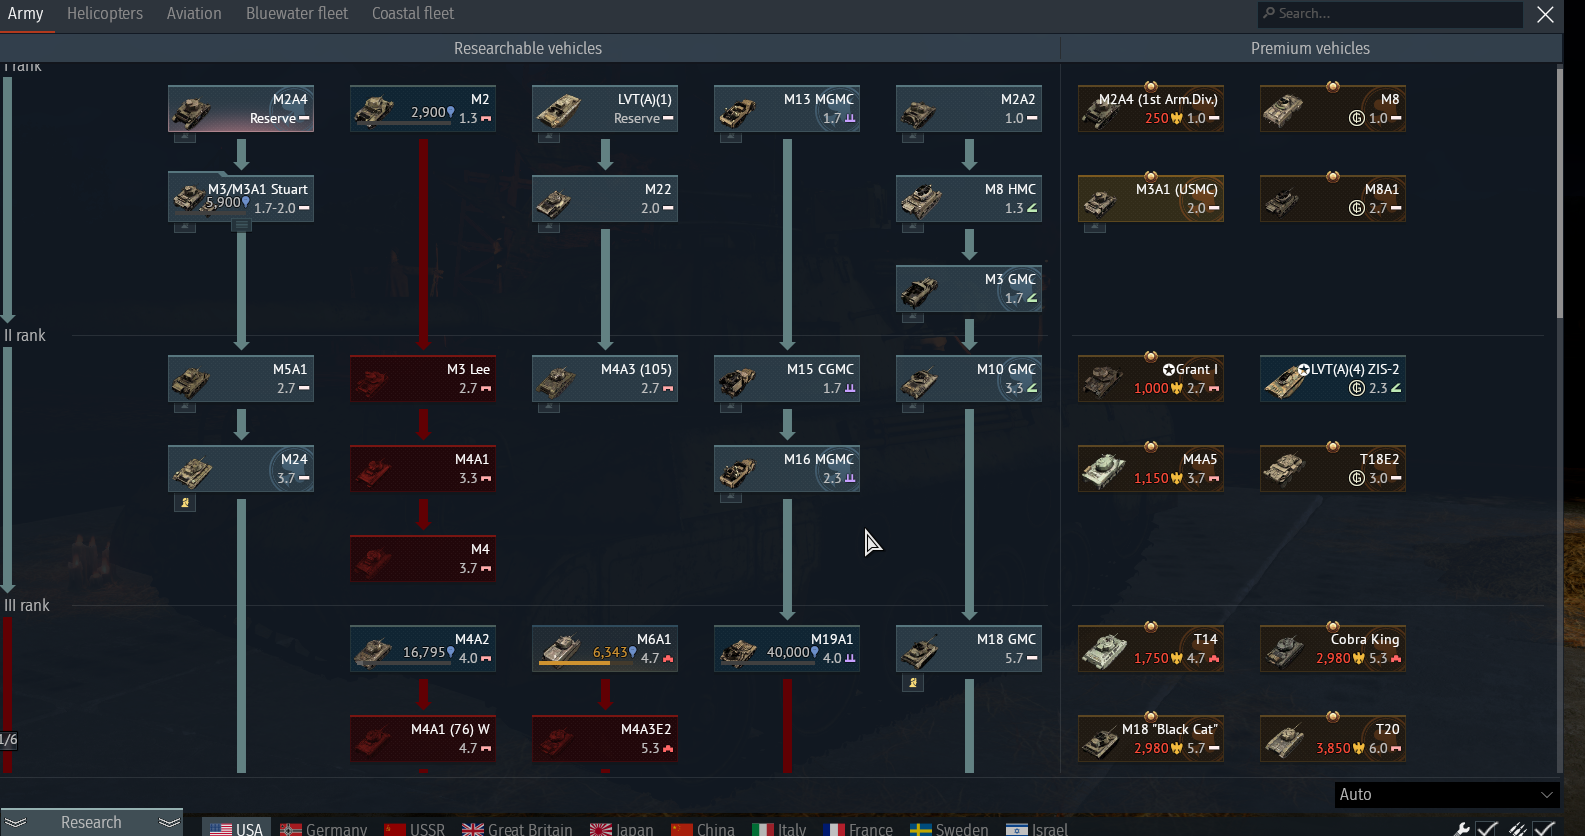Click the vehicle Search field
This screenshot has height=836, width=1585.
click(x=1390, y=14)
